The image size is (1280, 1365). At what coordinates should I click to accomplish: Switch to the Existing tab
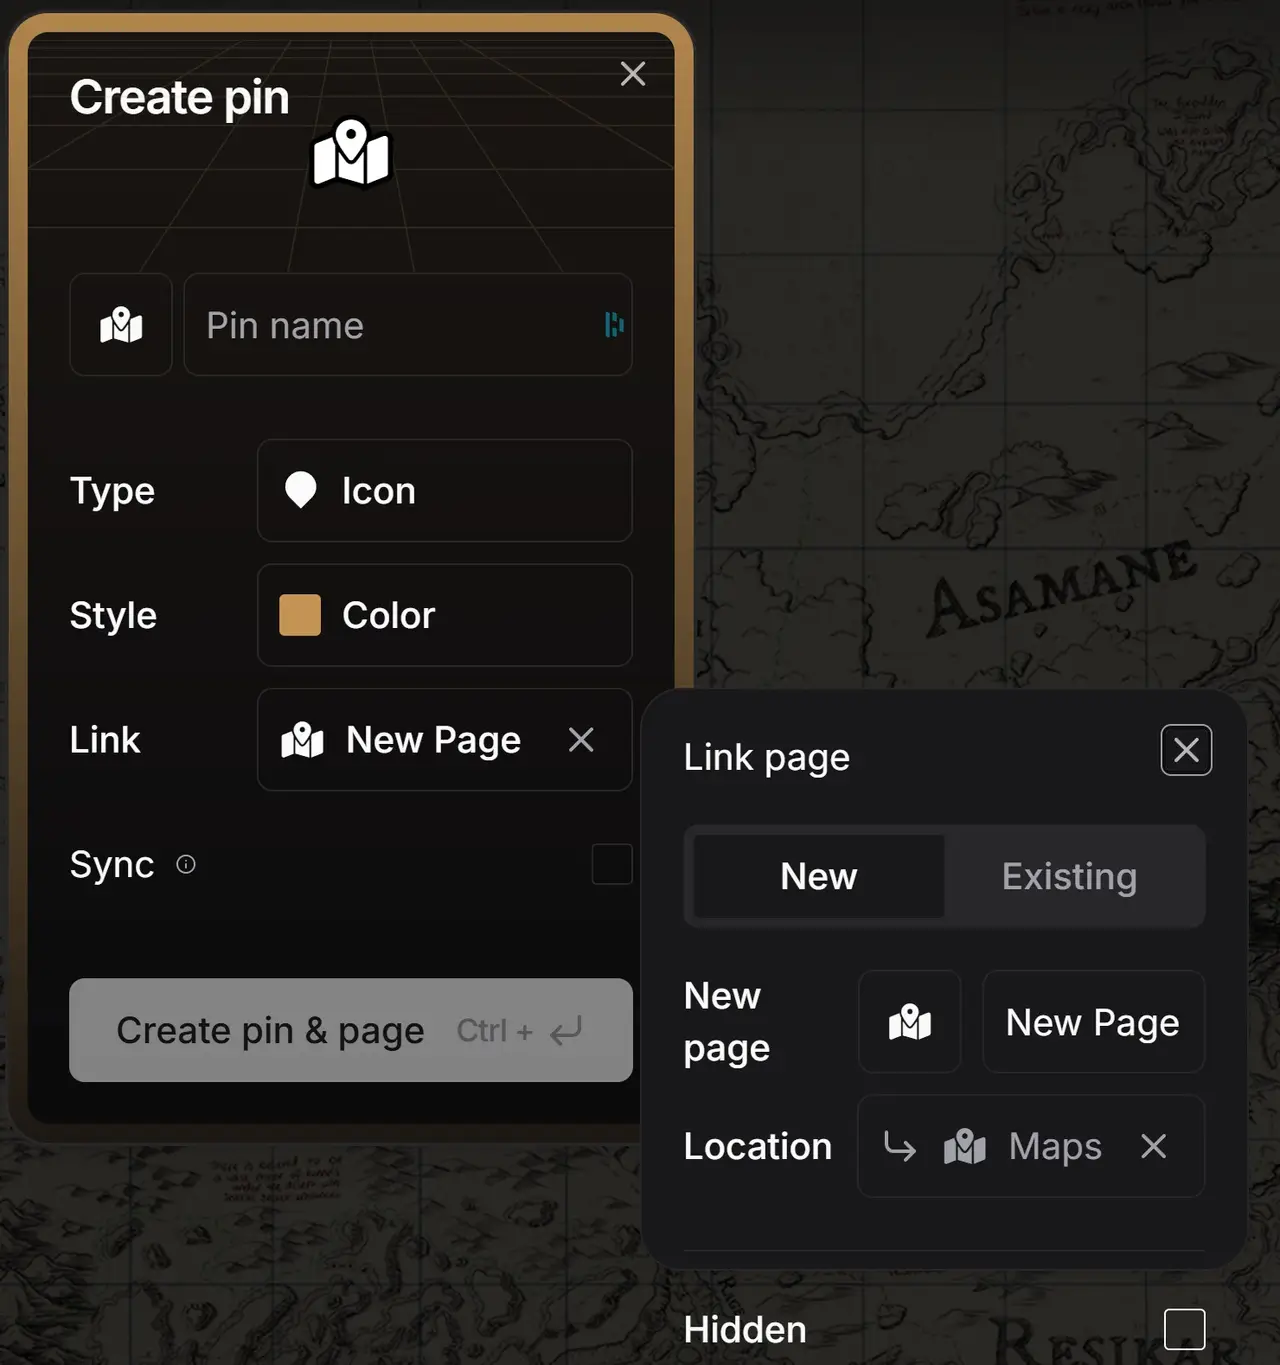[x=1070, y=876]
